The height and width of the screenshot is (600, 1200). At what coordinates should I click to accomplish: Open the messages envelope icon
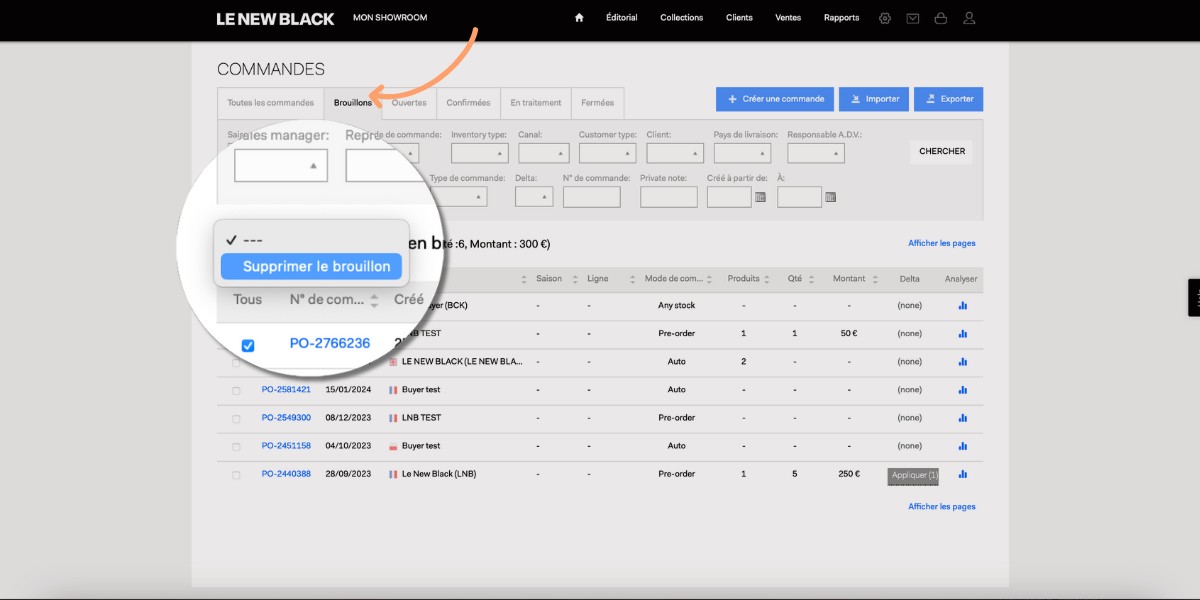913,18
